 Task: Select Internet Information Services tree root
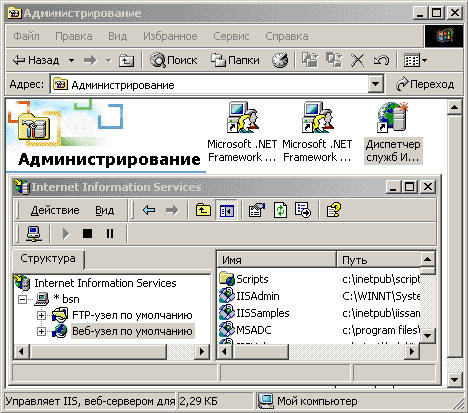[105, 283]
